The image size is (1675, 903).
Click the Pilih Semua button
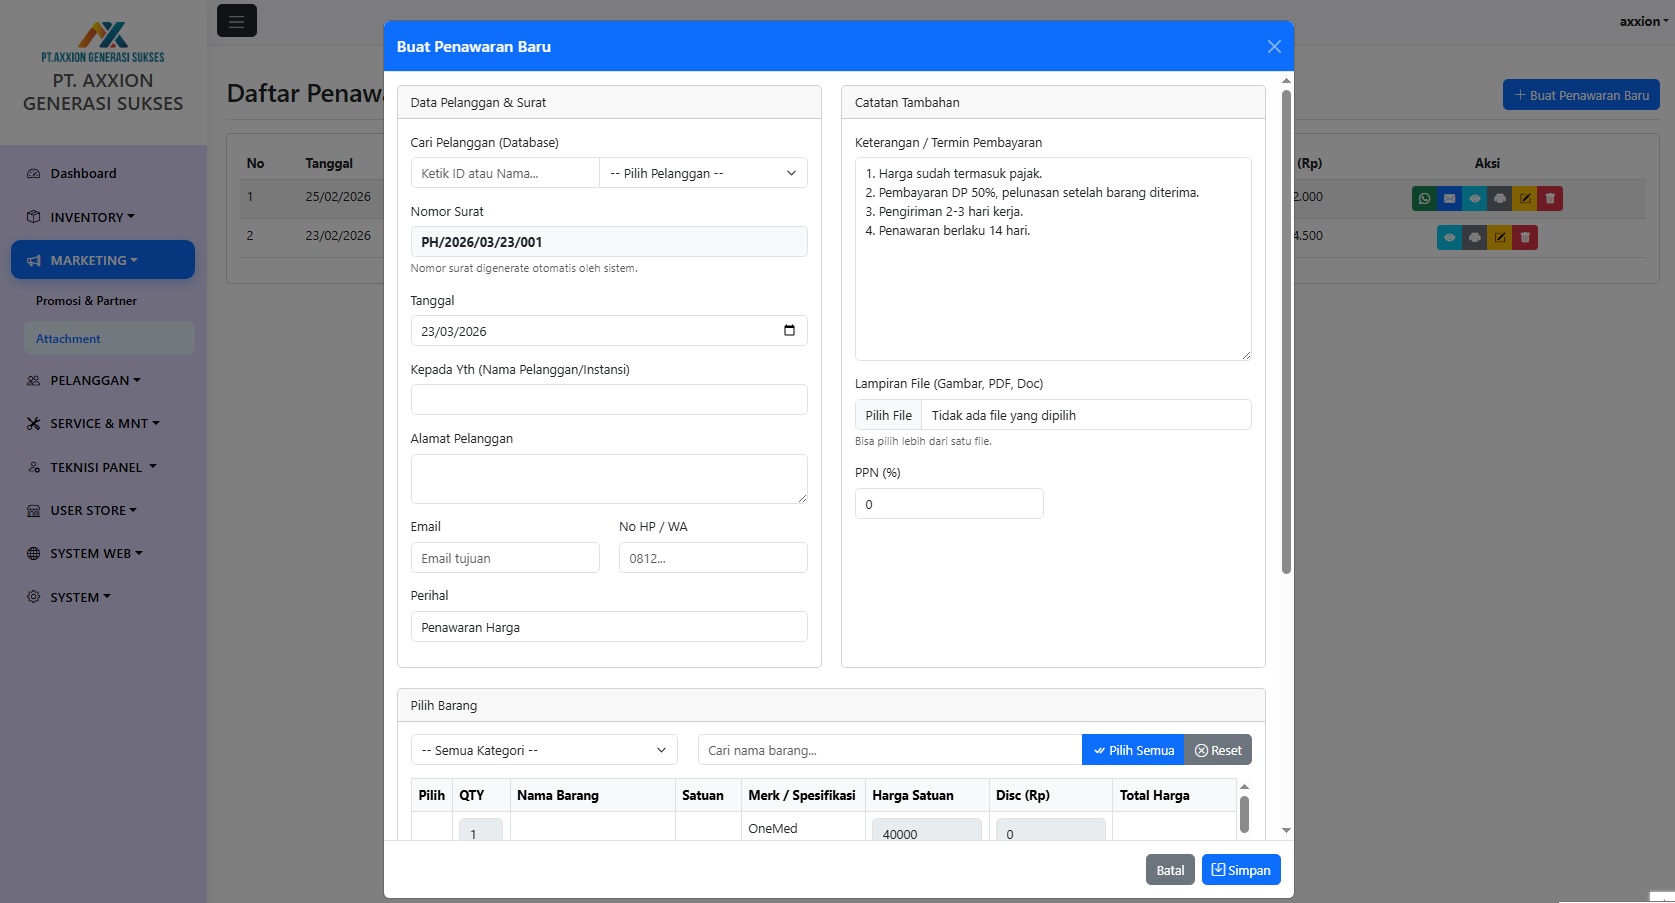pos(1133,750)
